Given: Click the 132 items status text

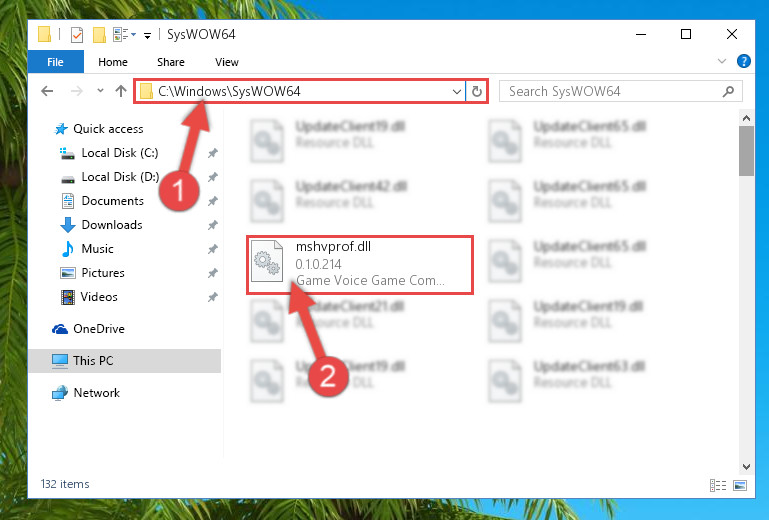Looking at the screenshot, I should coord(65,484).
